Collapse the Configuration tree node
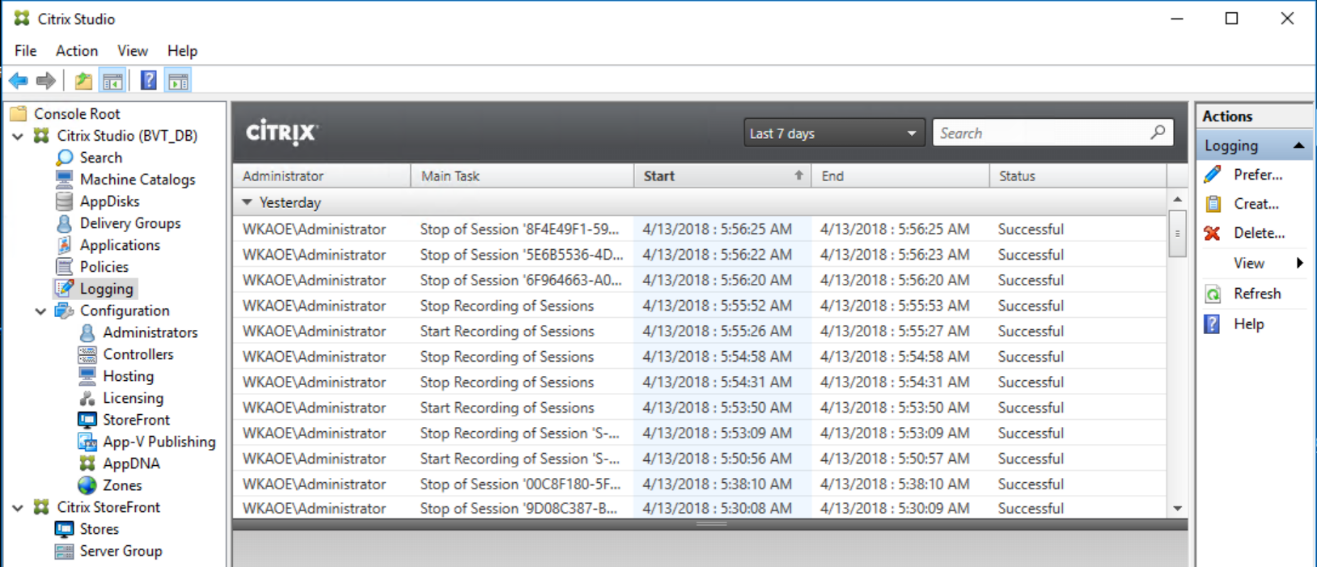The image size is (1317, 567). (41, 311)
